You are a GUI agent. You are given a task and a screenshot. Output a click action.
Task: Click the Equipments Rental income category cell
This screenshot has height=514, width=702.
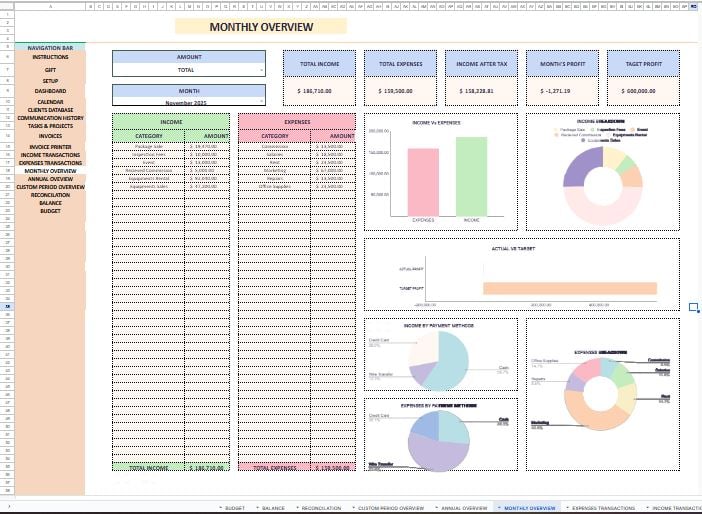pos(149,178)
